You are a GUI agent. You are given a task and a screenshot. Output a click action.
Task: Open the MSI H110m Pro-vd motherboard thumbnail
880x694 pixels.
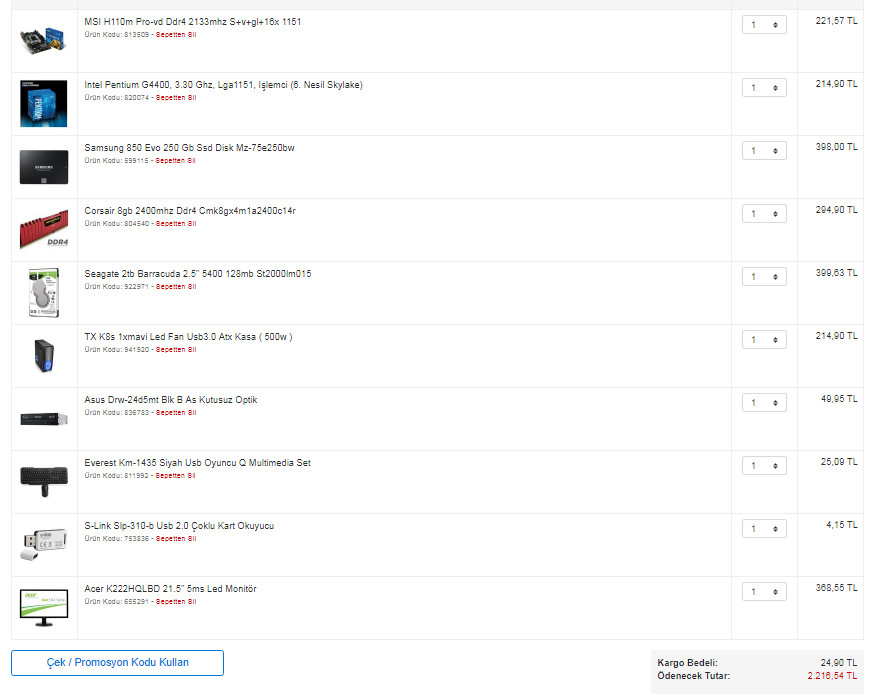[44, 40]
